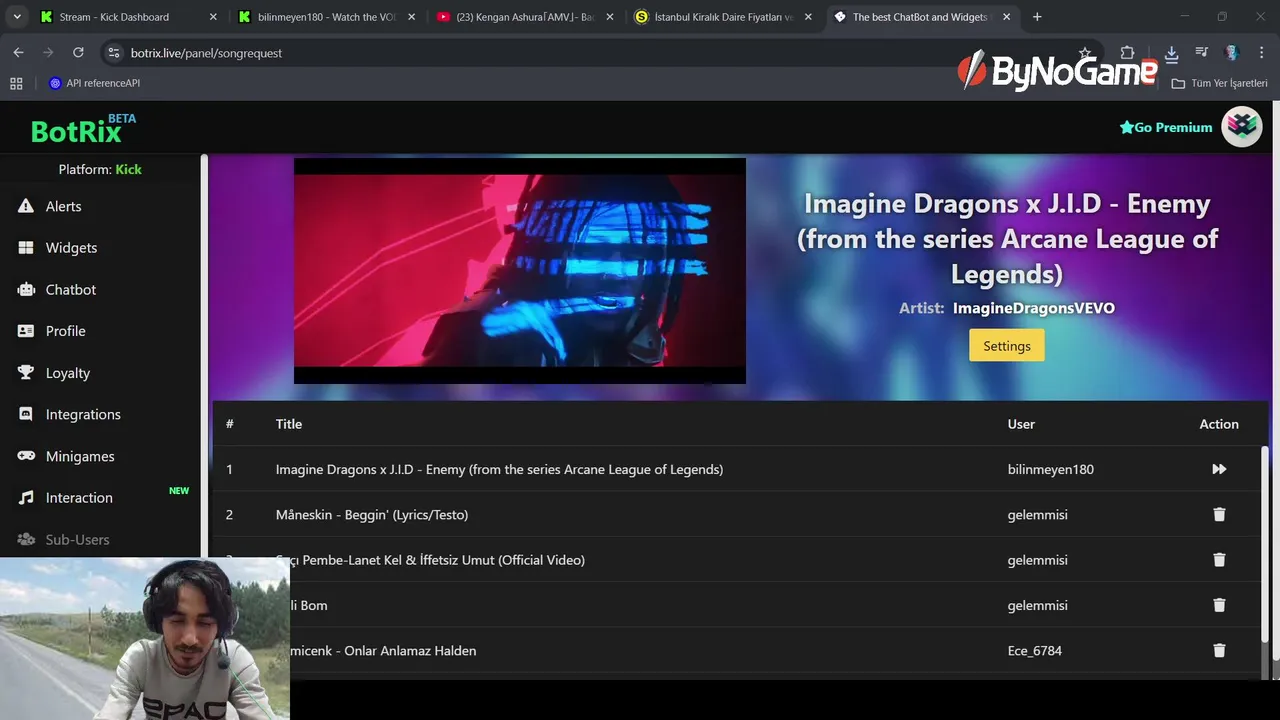The height and width of the screenshot is (720, 1280).
Task: Switch to İstanbul Kiralık Daire tab
Action: click(723, 17)
